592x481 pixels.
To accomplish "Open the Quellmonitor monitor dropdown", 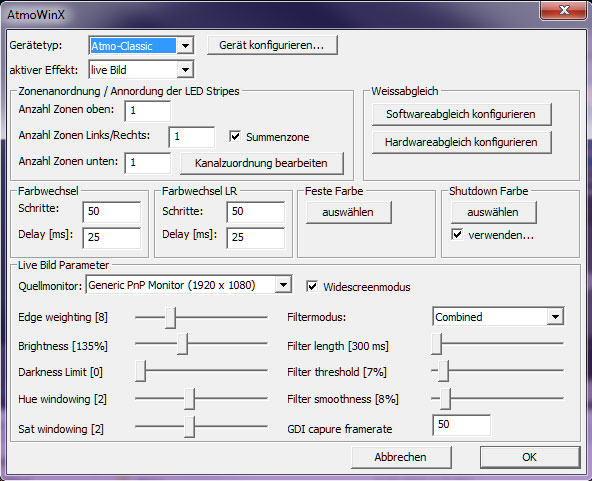I will 189,285.
